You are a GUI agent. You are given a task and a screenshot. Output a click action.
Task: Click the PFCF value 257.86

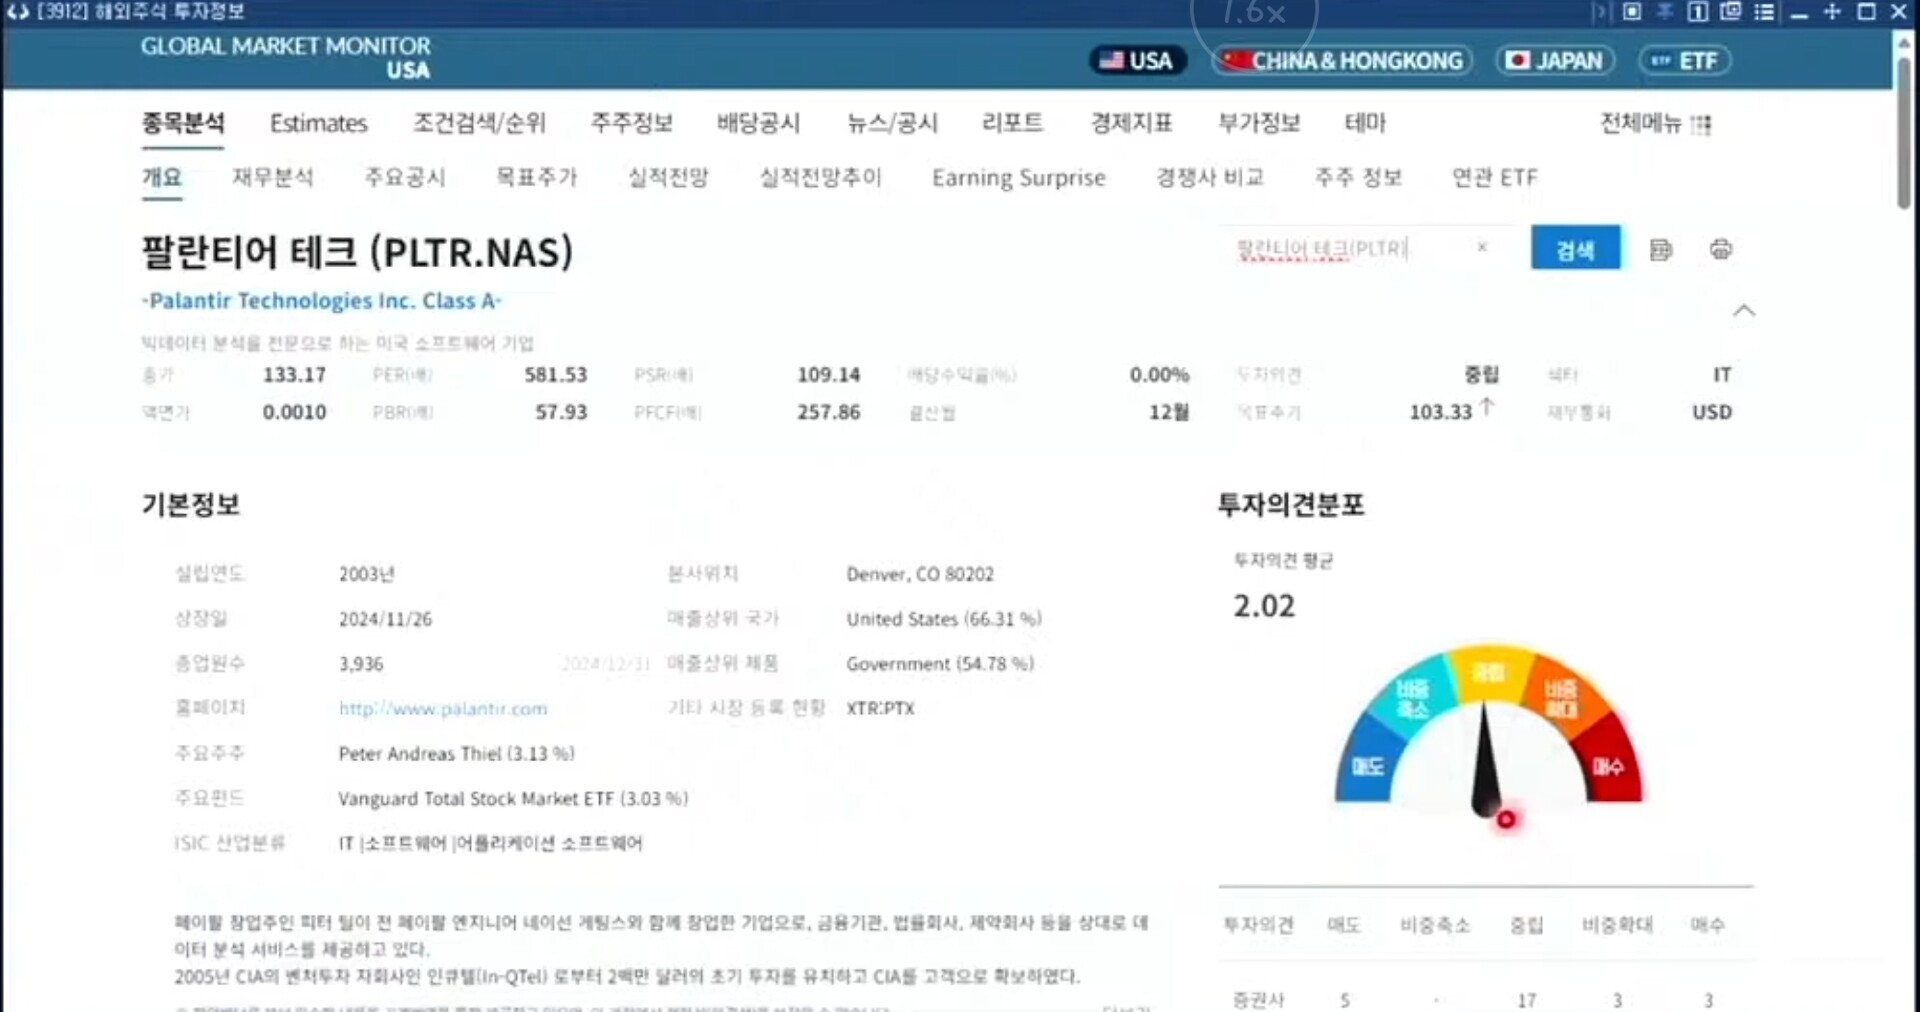tap(828, 412)
